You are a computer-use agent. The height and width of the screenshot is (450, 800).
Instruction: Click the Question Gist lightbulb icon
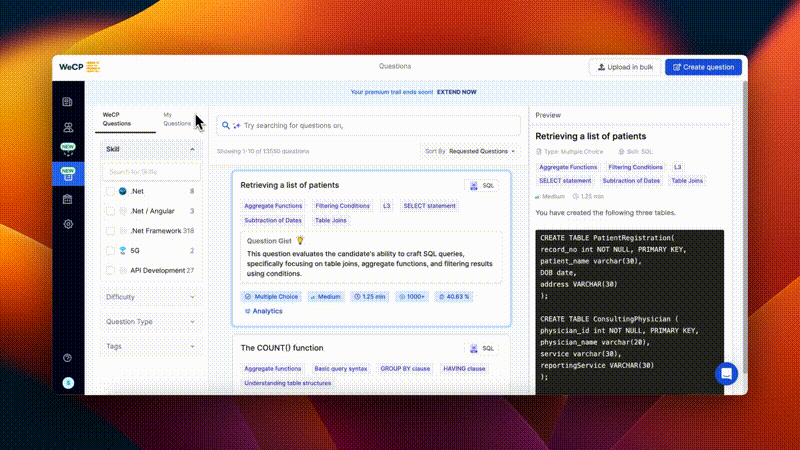(x=300, y=240)
